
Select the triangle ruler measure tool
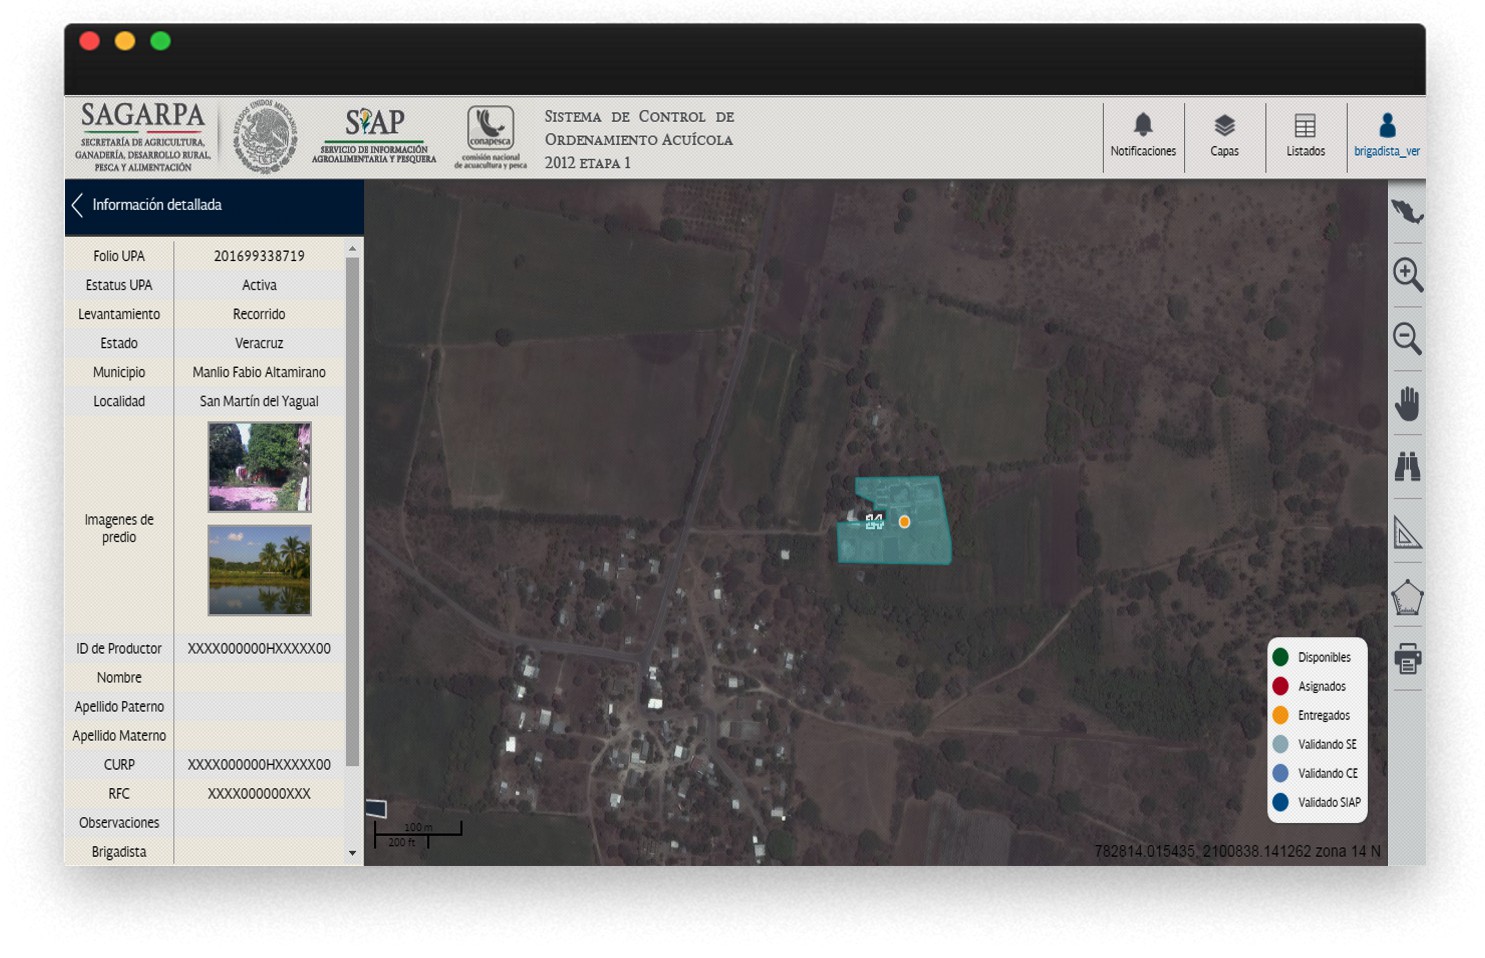[x=1407, y=533]
